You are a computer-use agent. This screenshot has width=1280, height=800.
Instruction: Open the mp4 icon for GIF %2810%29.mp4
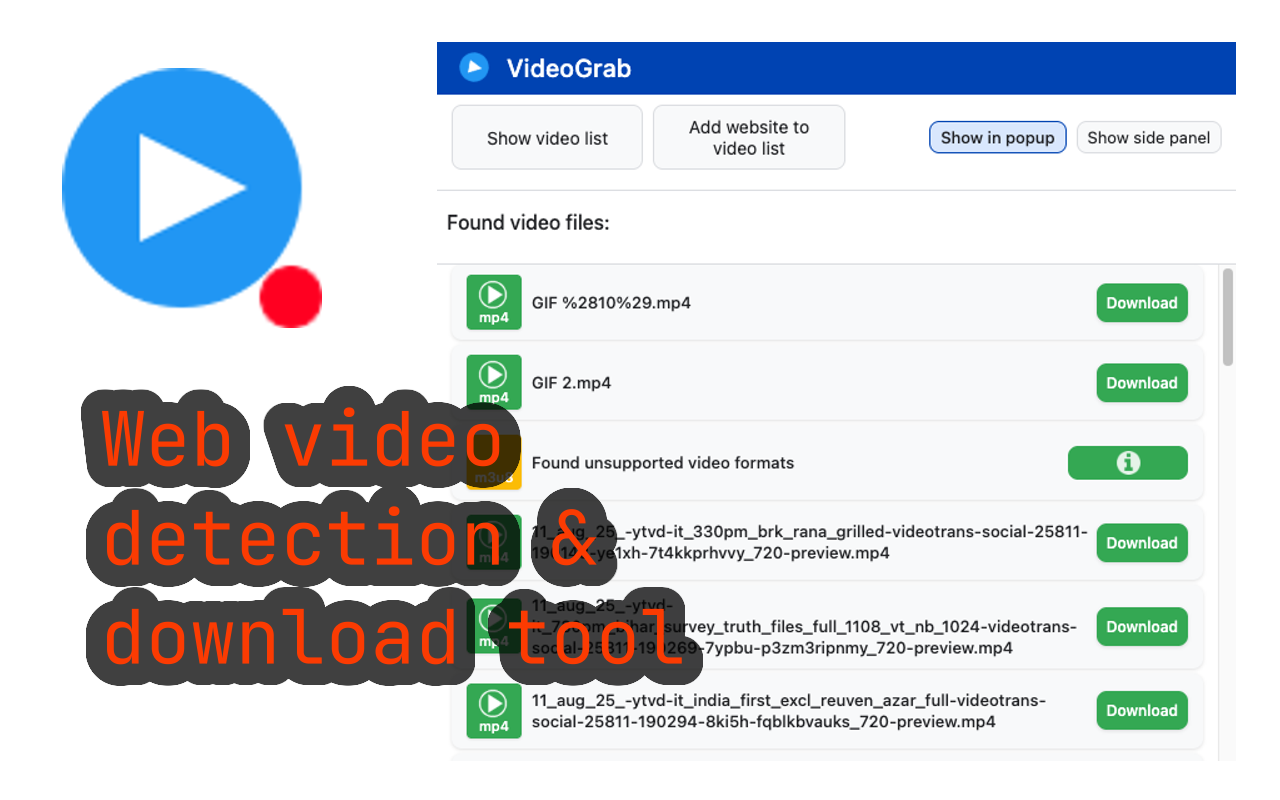(x=494, y=302)
